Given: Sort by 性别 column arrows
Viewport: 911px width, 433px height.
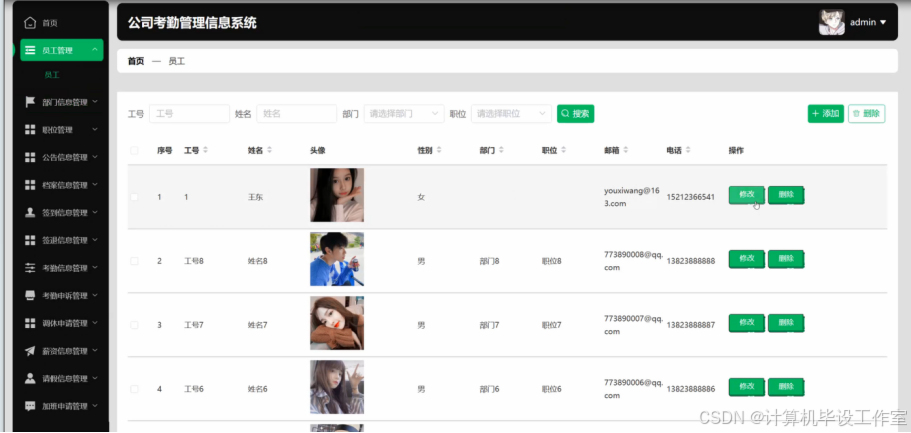Looking at the screenshot, I should click(x=439, y=151).
